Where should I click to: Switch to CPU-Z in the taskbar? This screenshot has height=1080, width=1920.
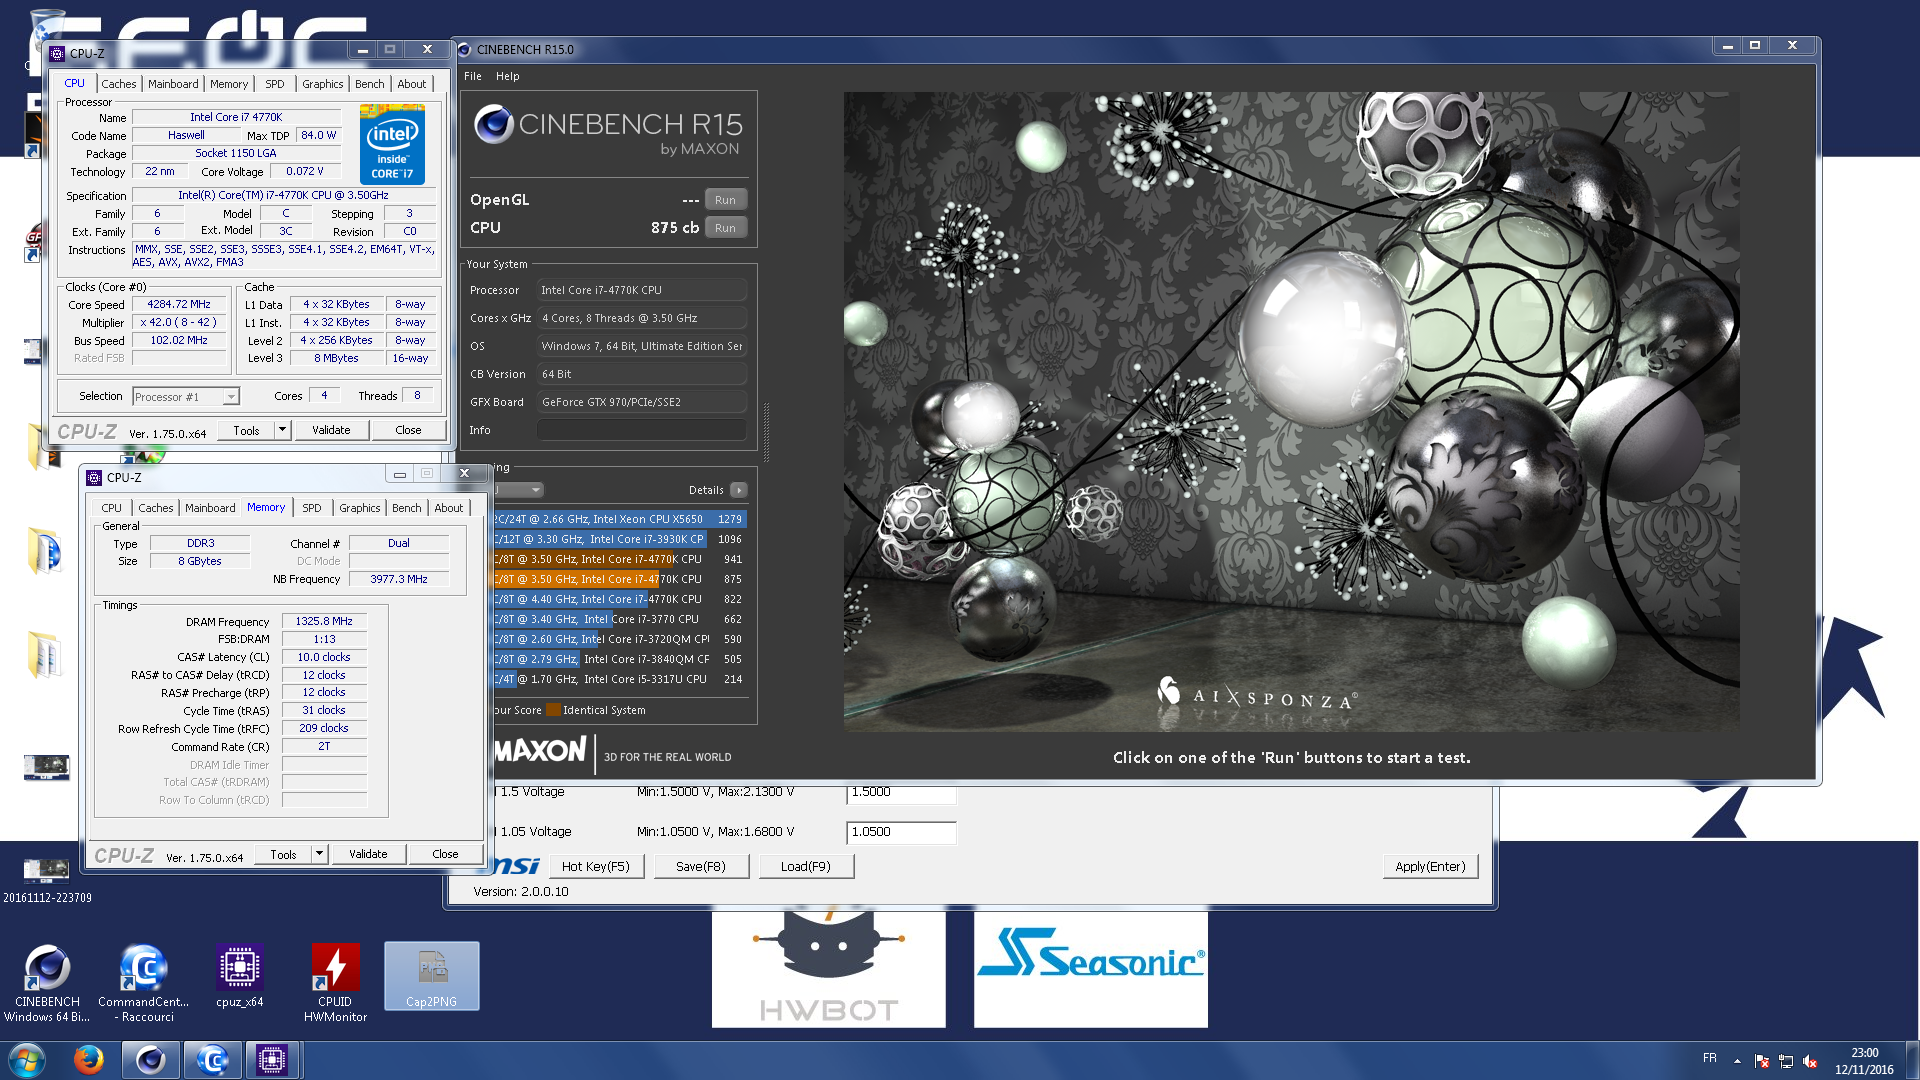272,1060
